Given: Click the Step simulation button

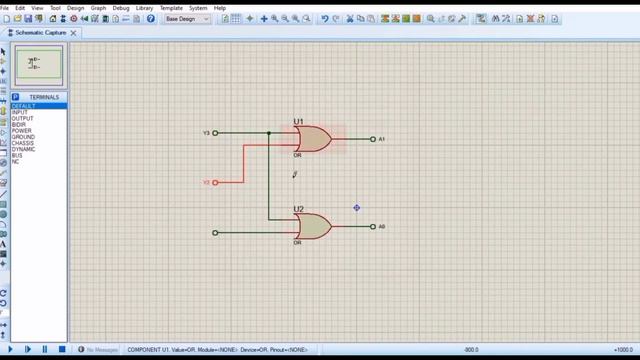Looking at the screenshot, I should (28, 349).
